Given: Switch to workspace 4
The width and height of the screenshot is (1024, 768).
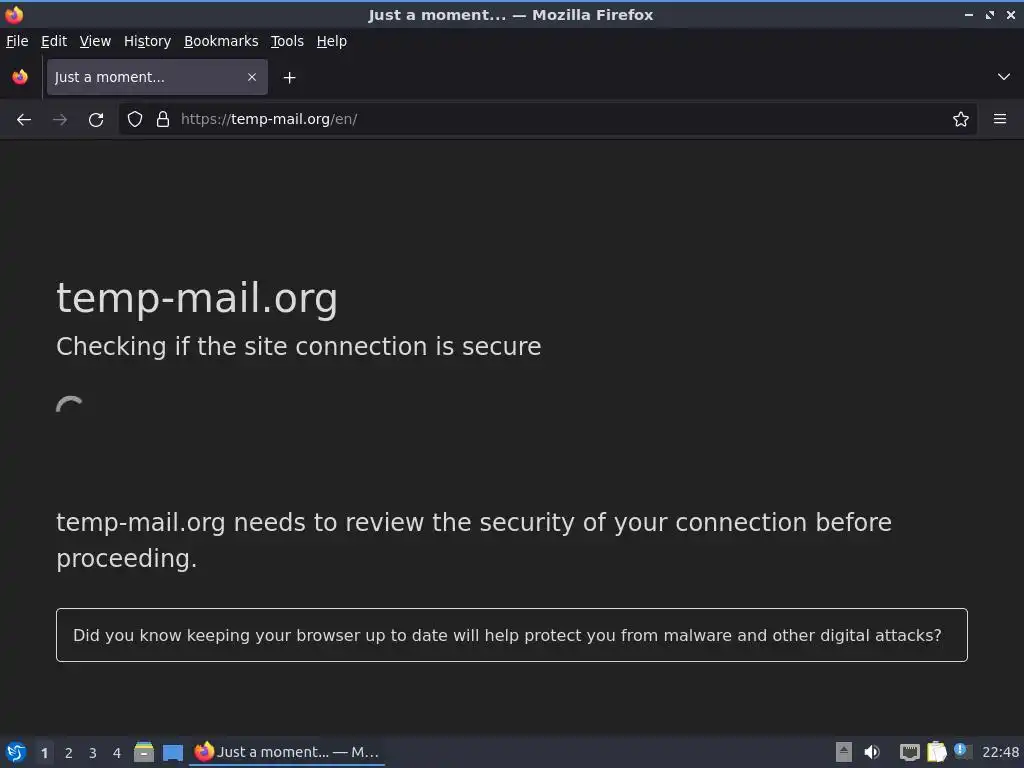Looking at the screenshot, I should (x=117, y=753).
